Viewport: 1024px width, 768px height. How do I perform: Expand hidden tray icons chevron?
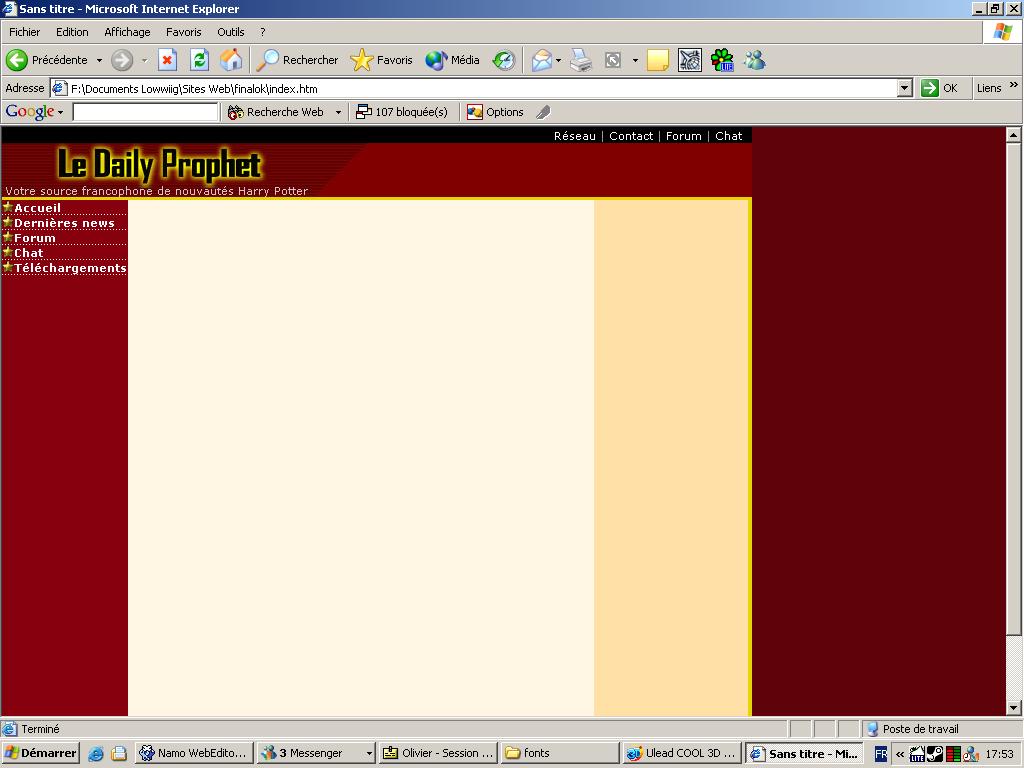point(900,754)
